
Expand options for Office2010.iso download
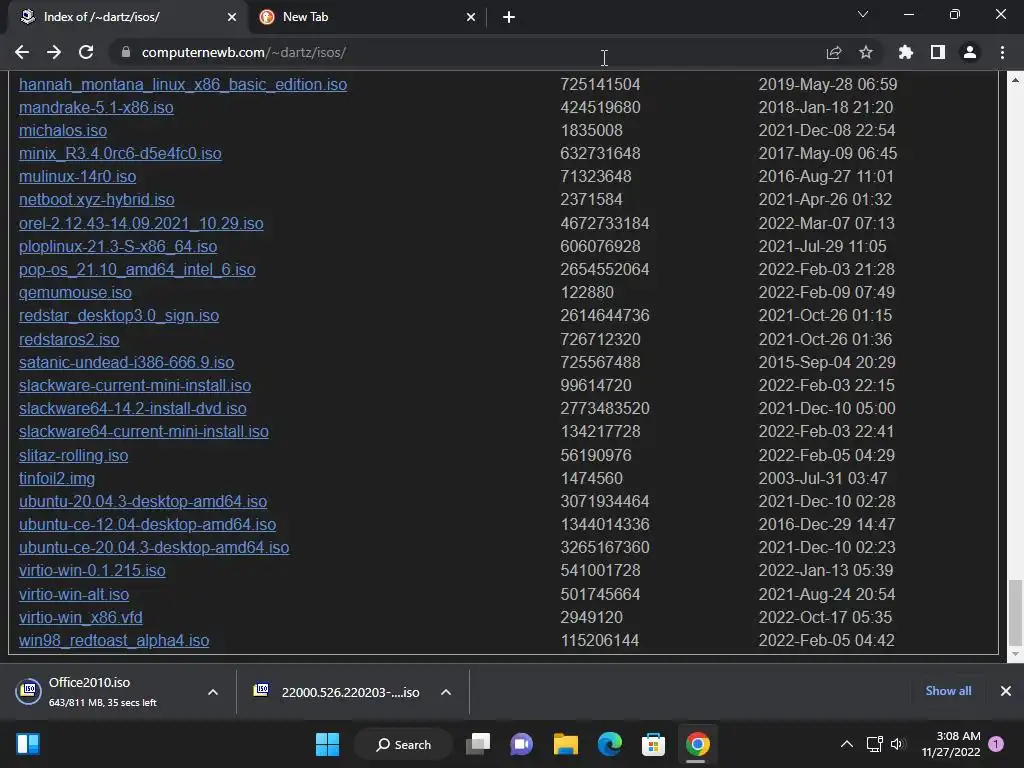[213, 692]
